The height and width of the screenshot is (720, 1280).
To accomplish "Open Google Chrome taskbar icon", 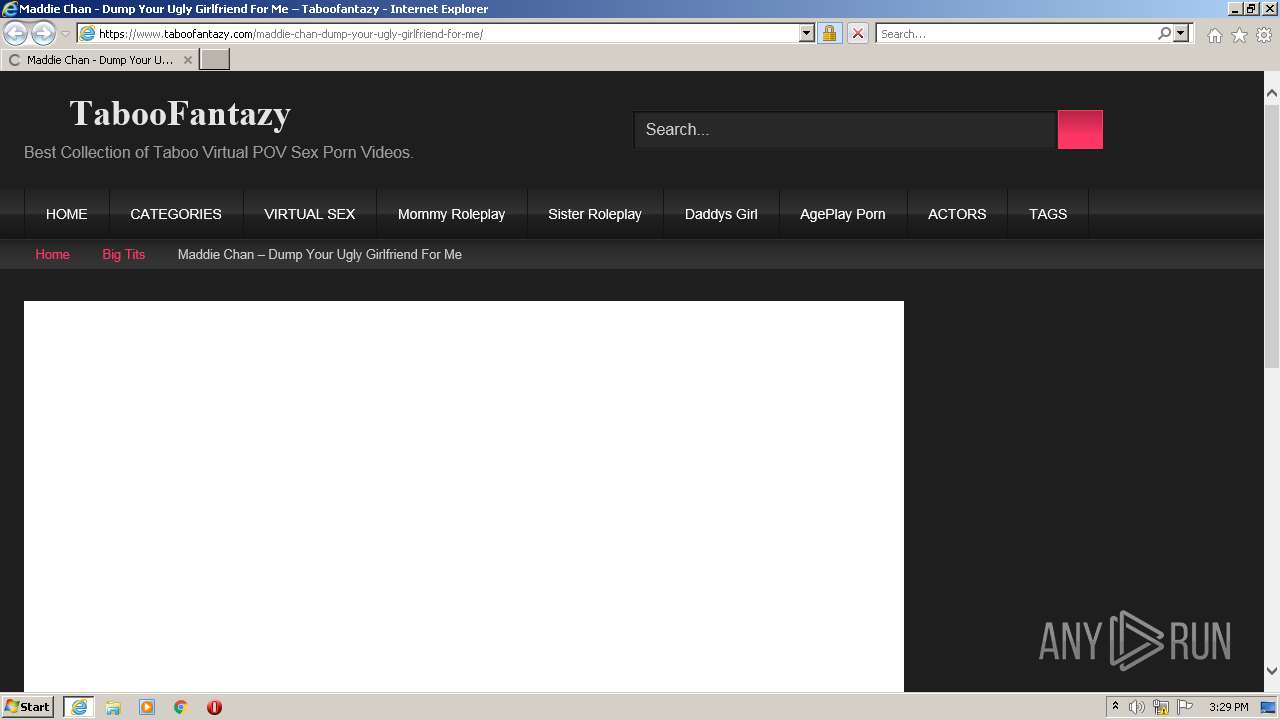I will (181, 707).
